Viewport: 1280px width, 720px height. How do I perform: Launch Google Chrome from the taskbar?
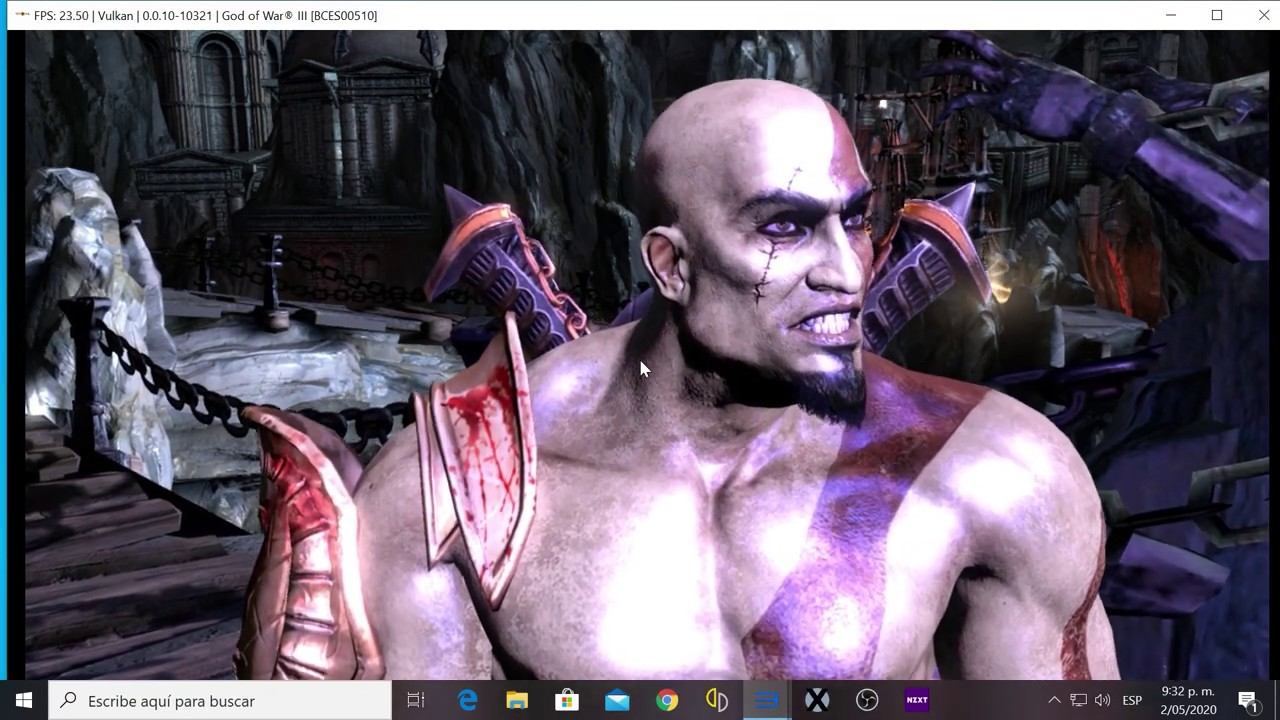667,700
